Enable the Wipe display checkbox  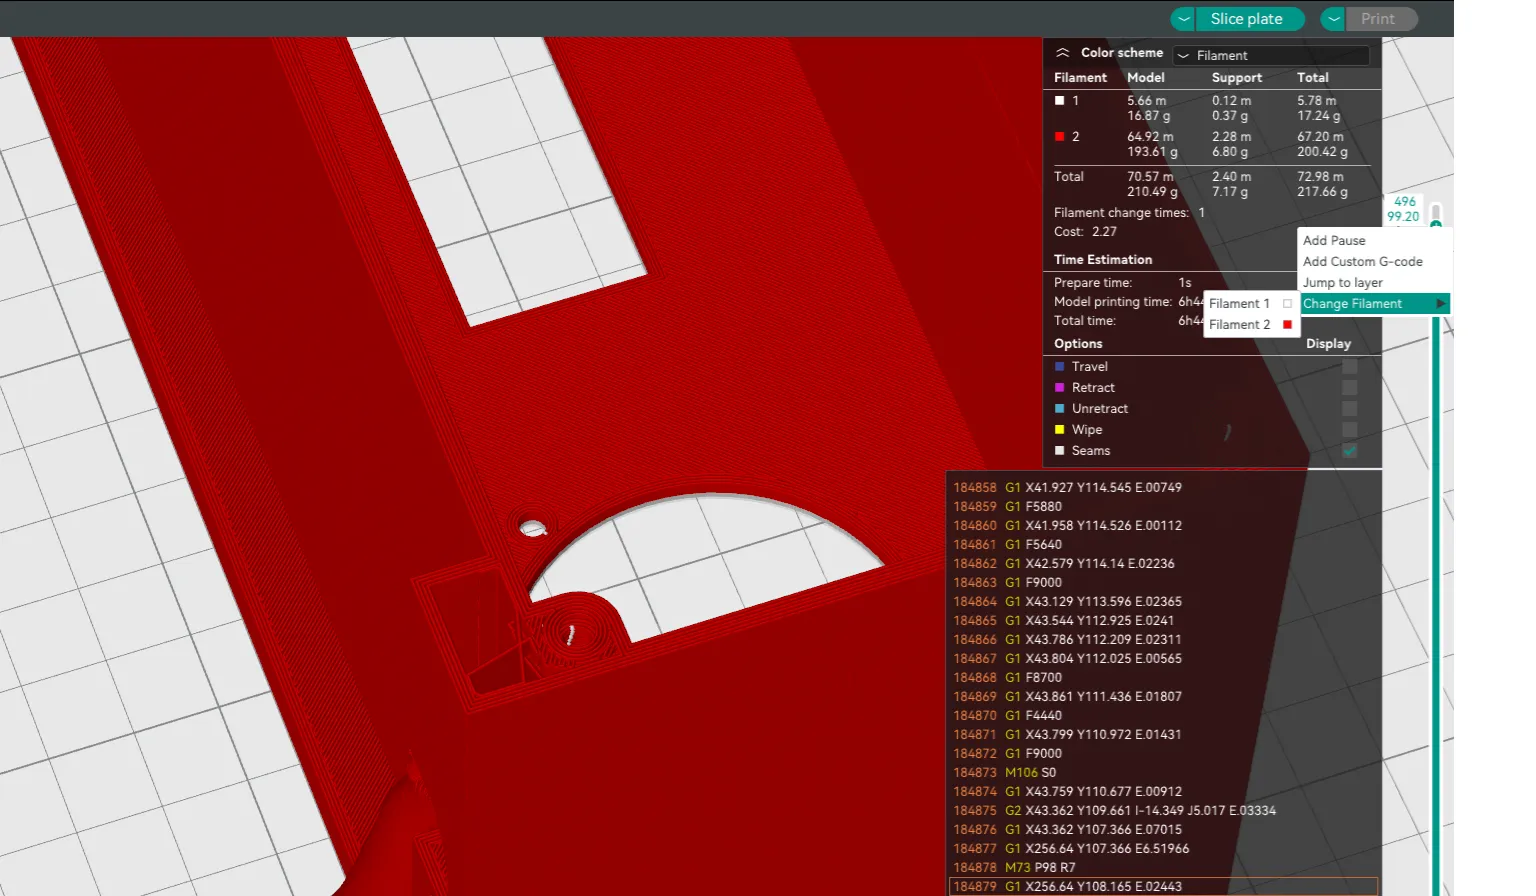1350,430
